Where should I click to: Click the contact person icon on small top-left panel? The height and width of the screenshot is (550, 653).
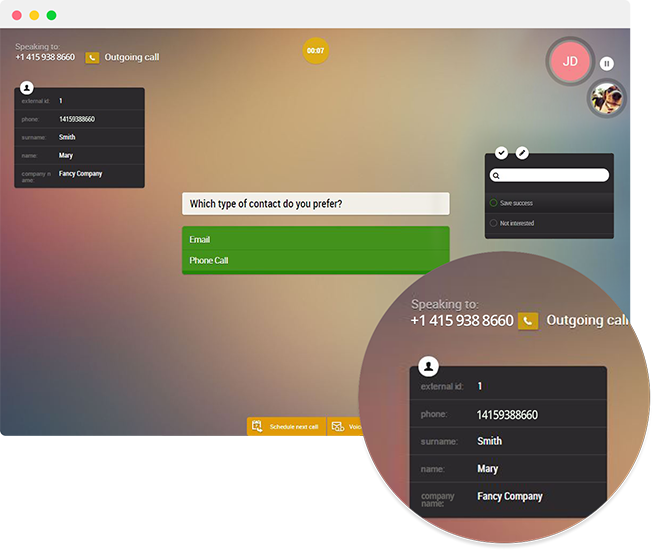point(26,88)
